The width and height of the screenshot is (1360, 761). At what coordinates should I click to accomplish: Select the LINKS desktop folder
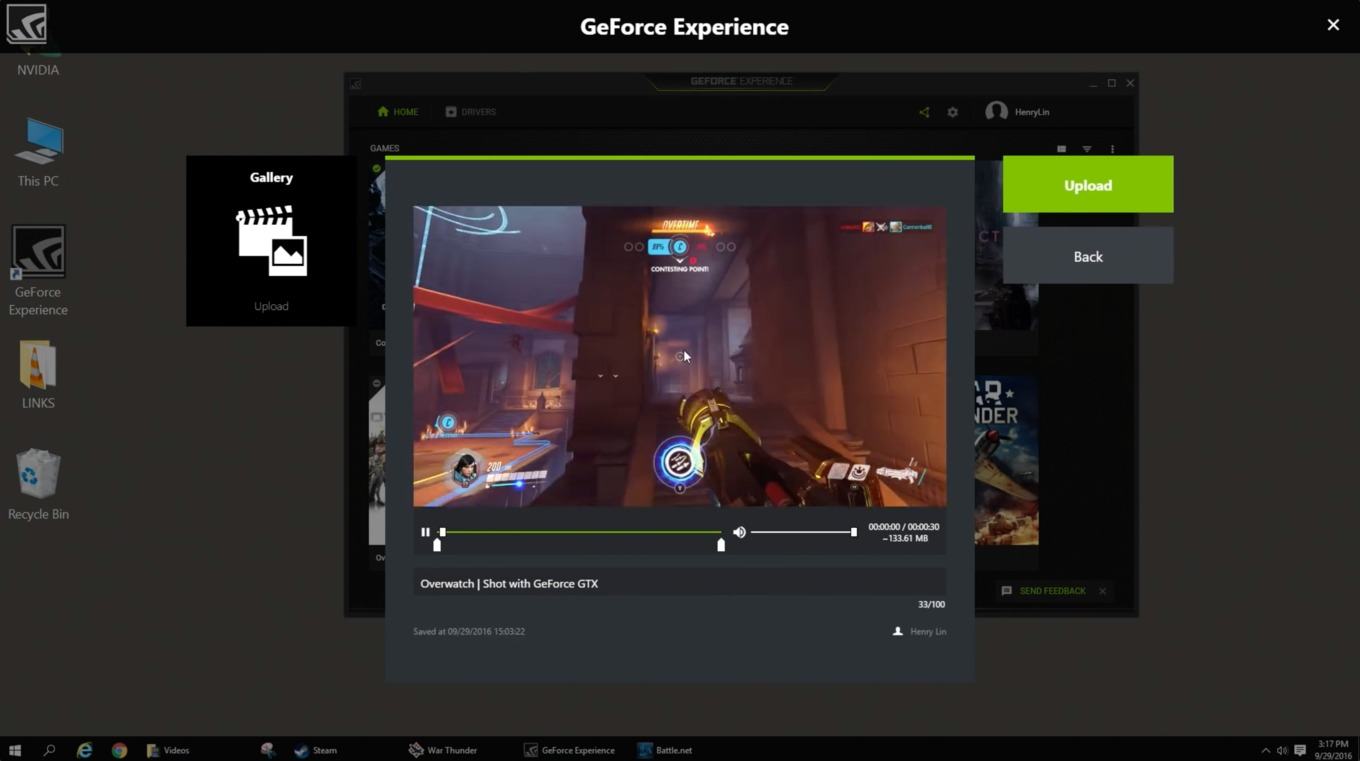(38, 375)
